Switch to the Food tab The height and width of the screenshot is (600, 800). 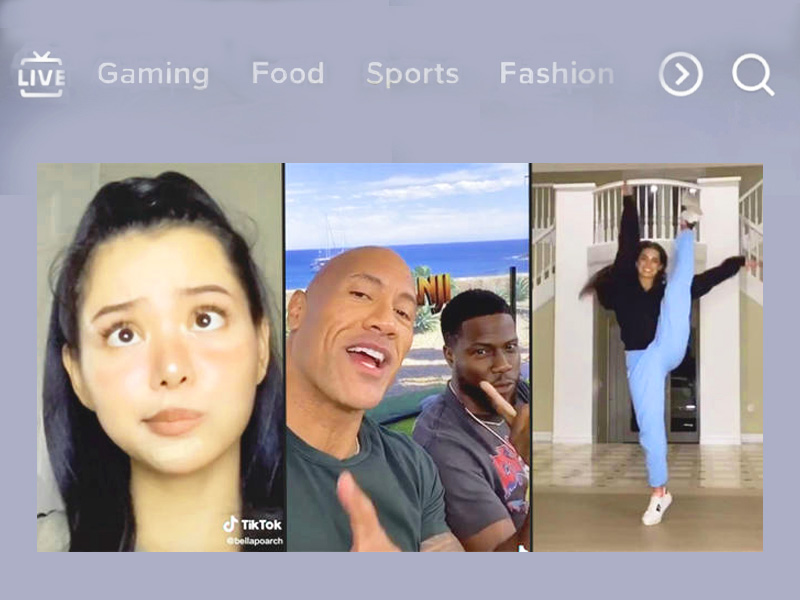click(x=288, y=73)
